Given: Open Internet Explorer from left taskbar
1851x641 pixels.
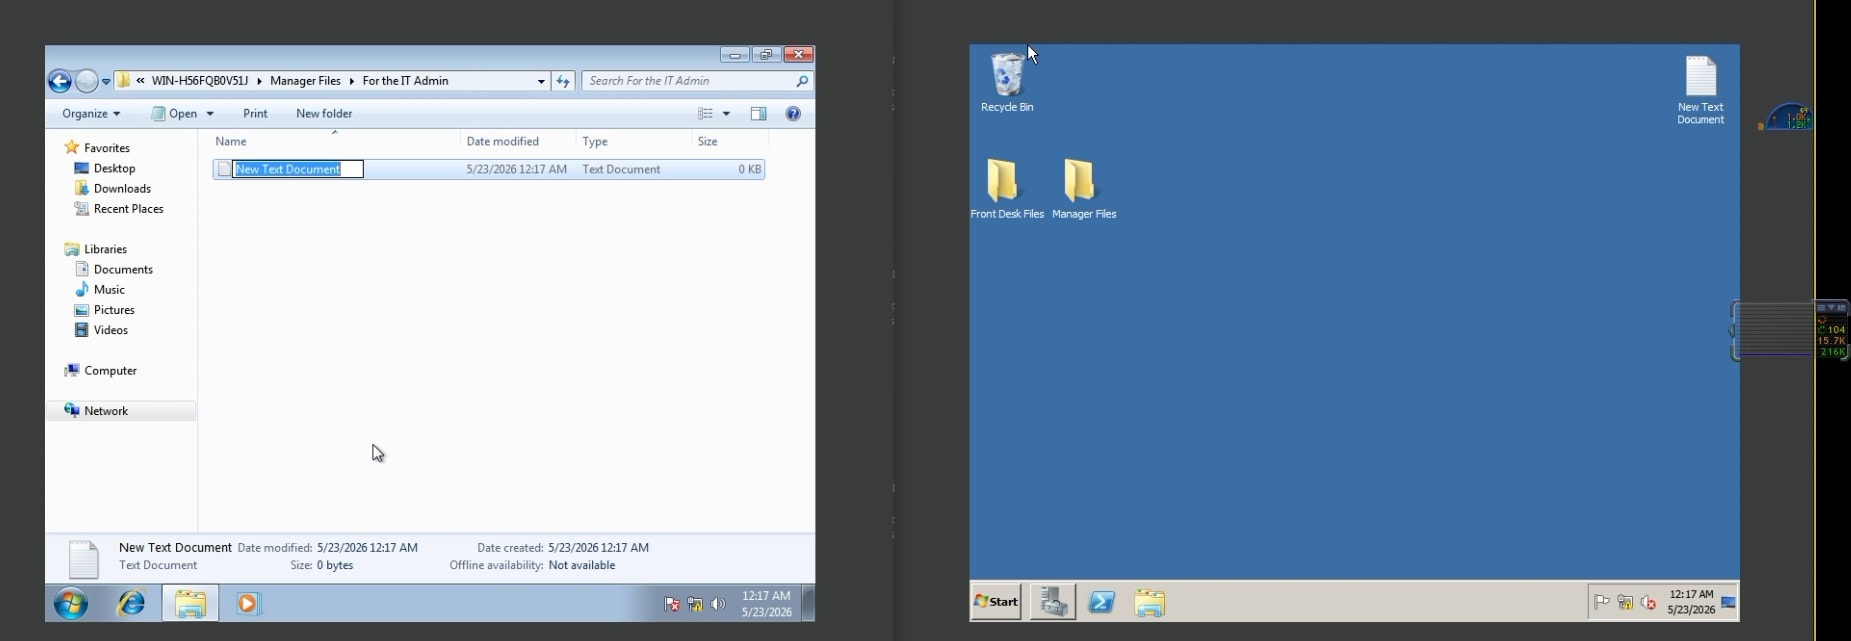Looking at the screenshot, I should [131, 603].
